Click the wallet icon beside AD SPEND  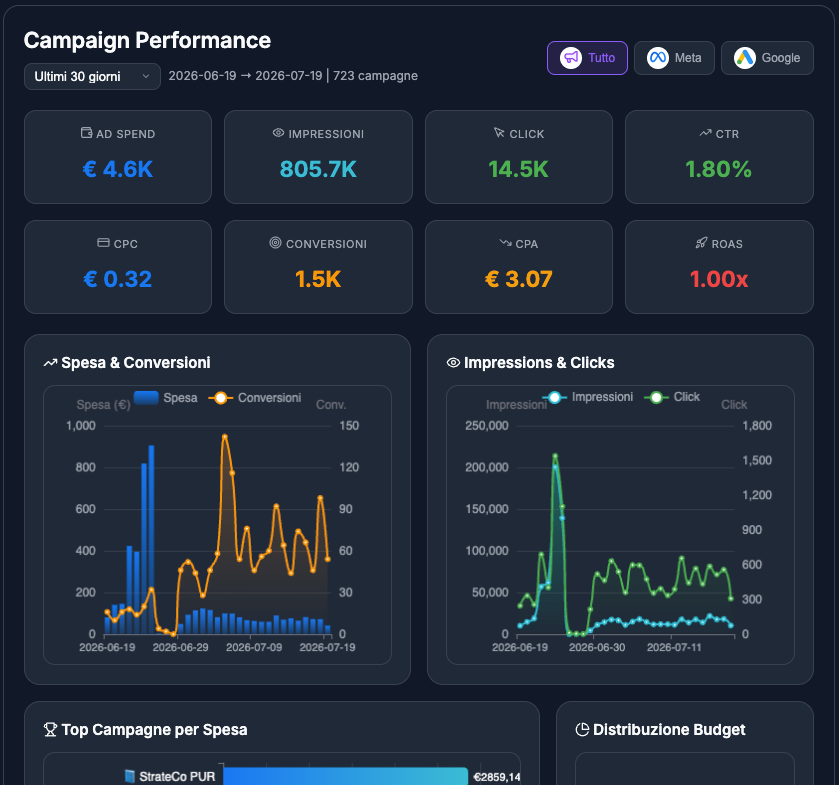[x=86, y=133]
